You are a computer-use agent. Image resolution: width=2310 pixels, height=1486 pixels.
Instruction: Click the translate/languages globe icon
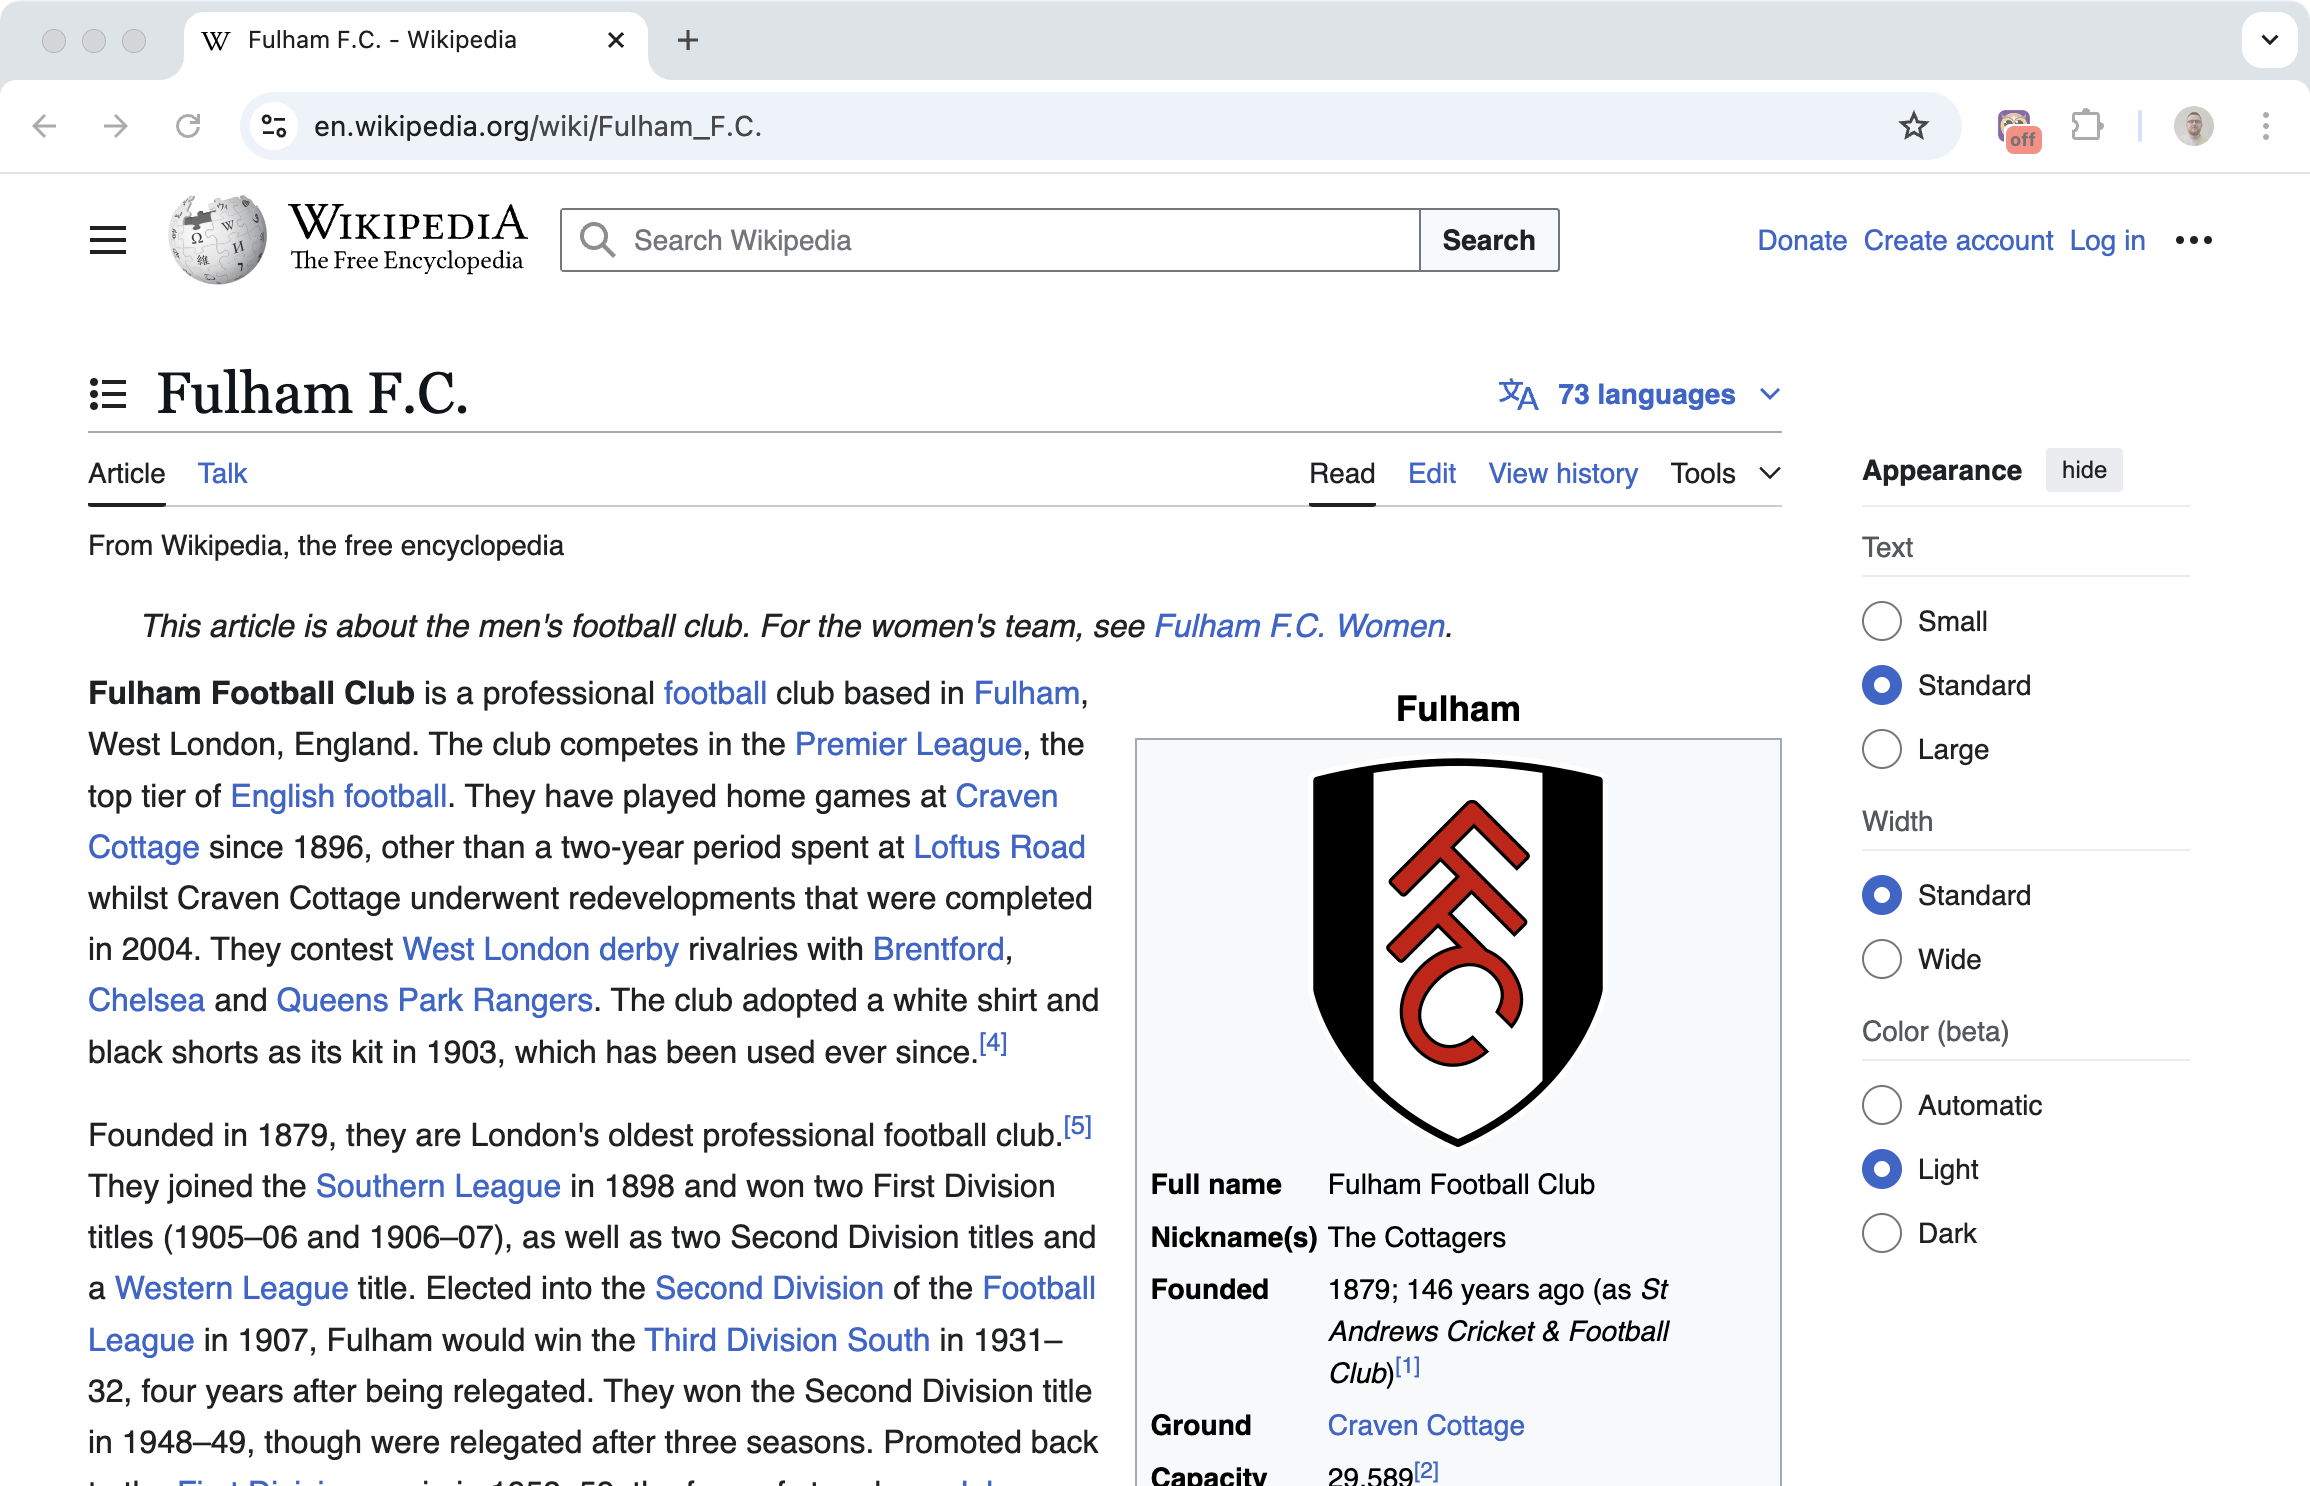1515,394
